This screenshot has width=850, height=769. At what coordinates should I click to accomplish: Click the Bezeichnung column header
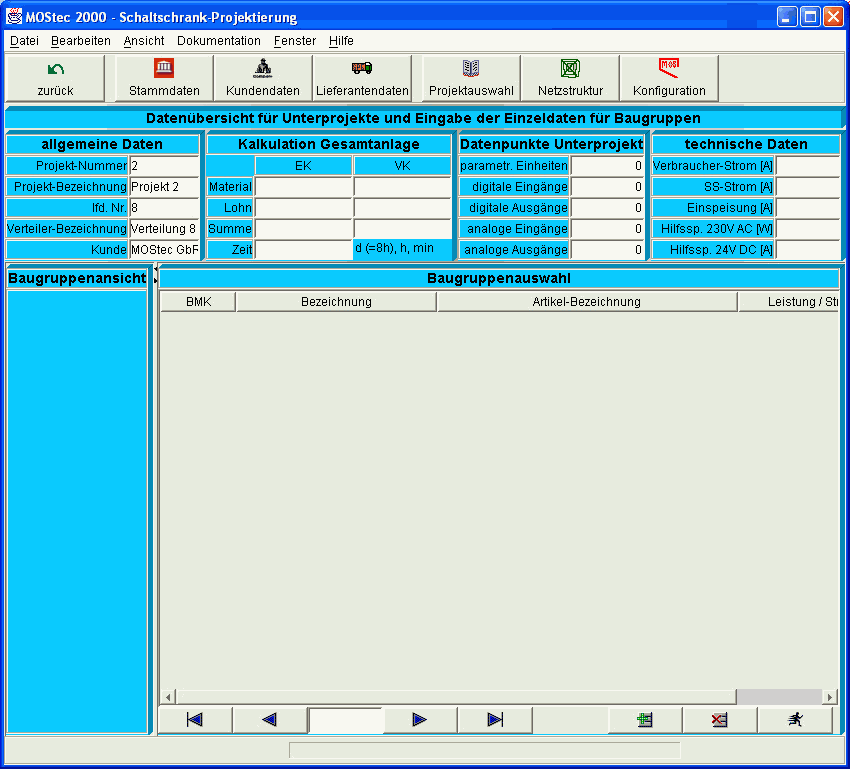[336, 302]
